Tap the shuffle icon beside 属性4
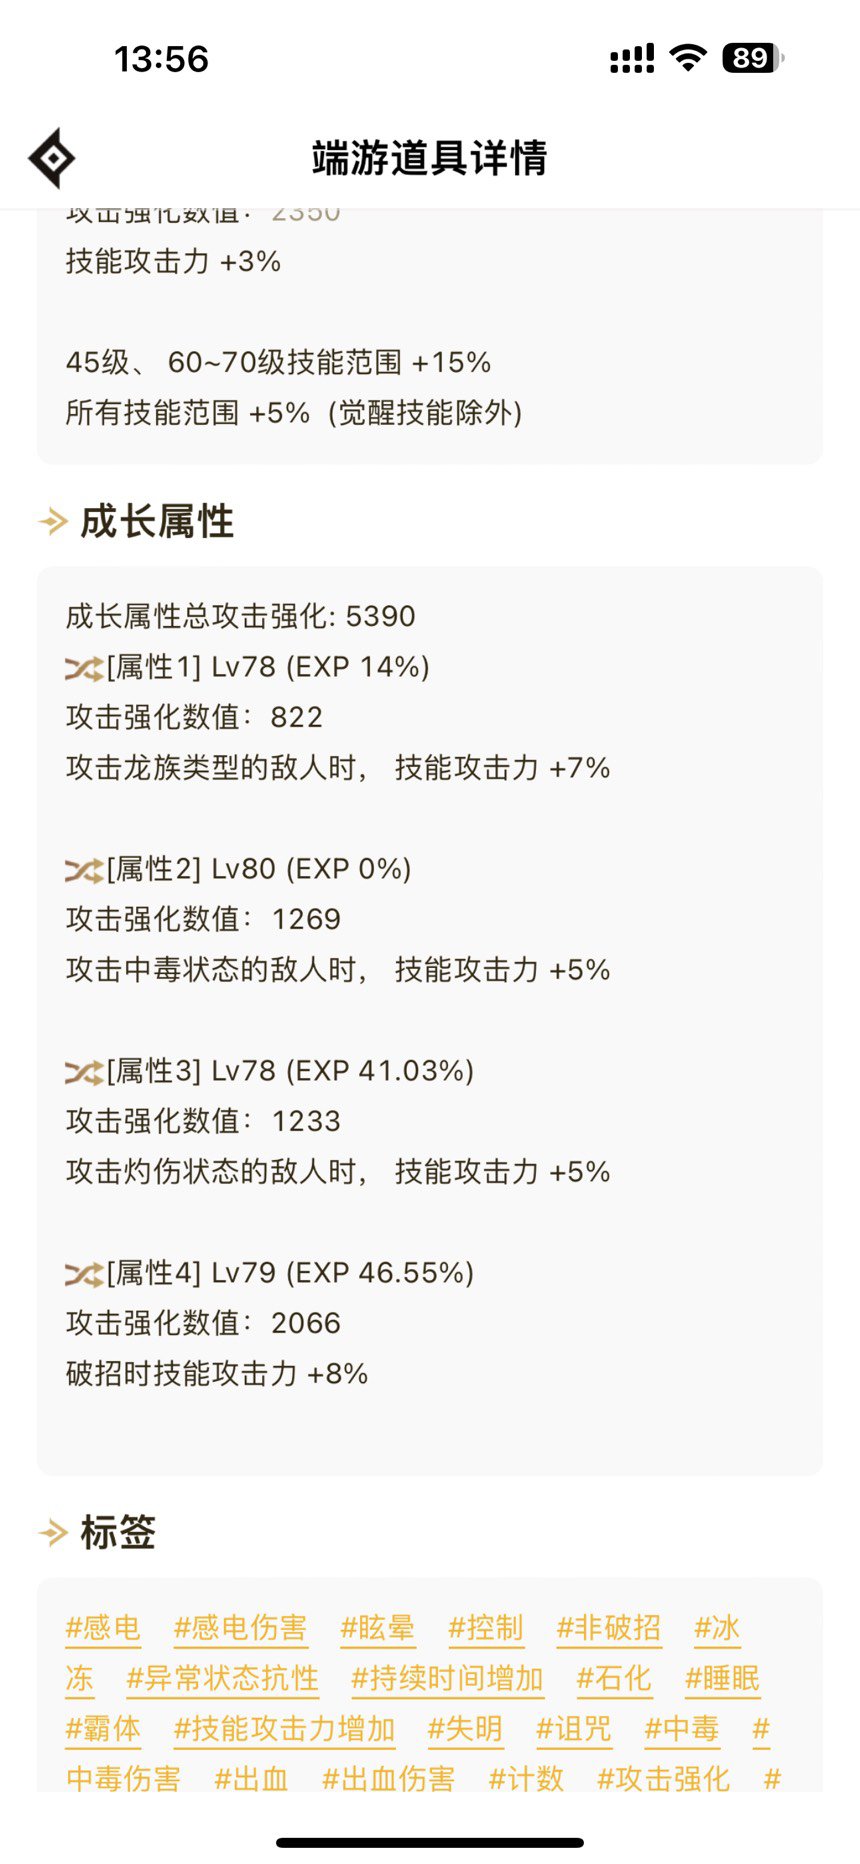 tap(84, 1274)
